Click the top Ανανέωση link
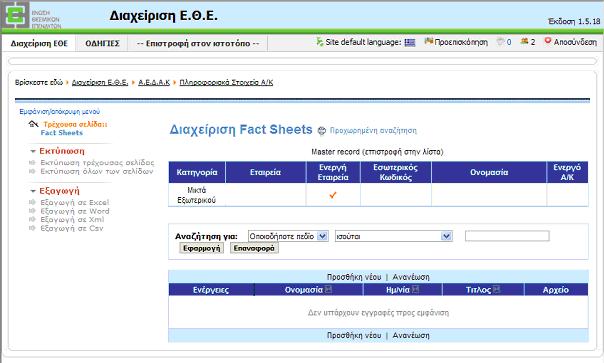 pos(411,277)
